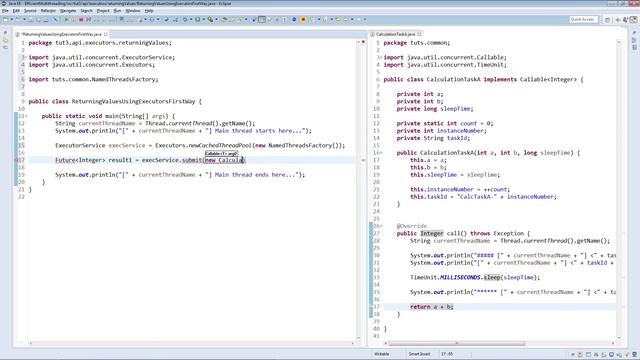Collapse the constructor fold on line 16

380,153
